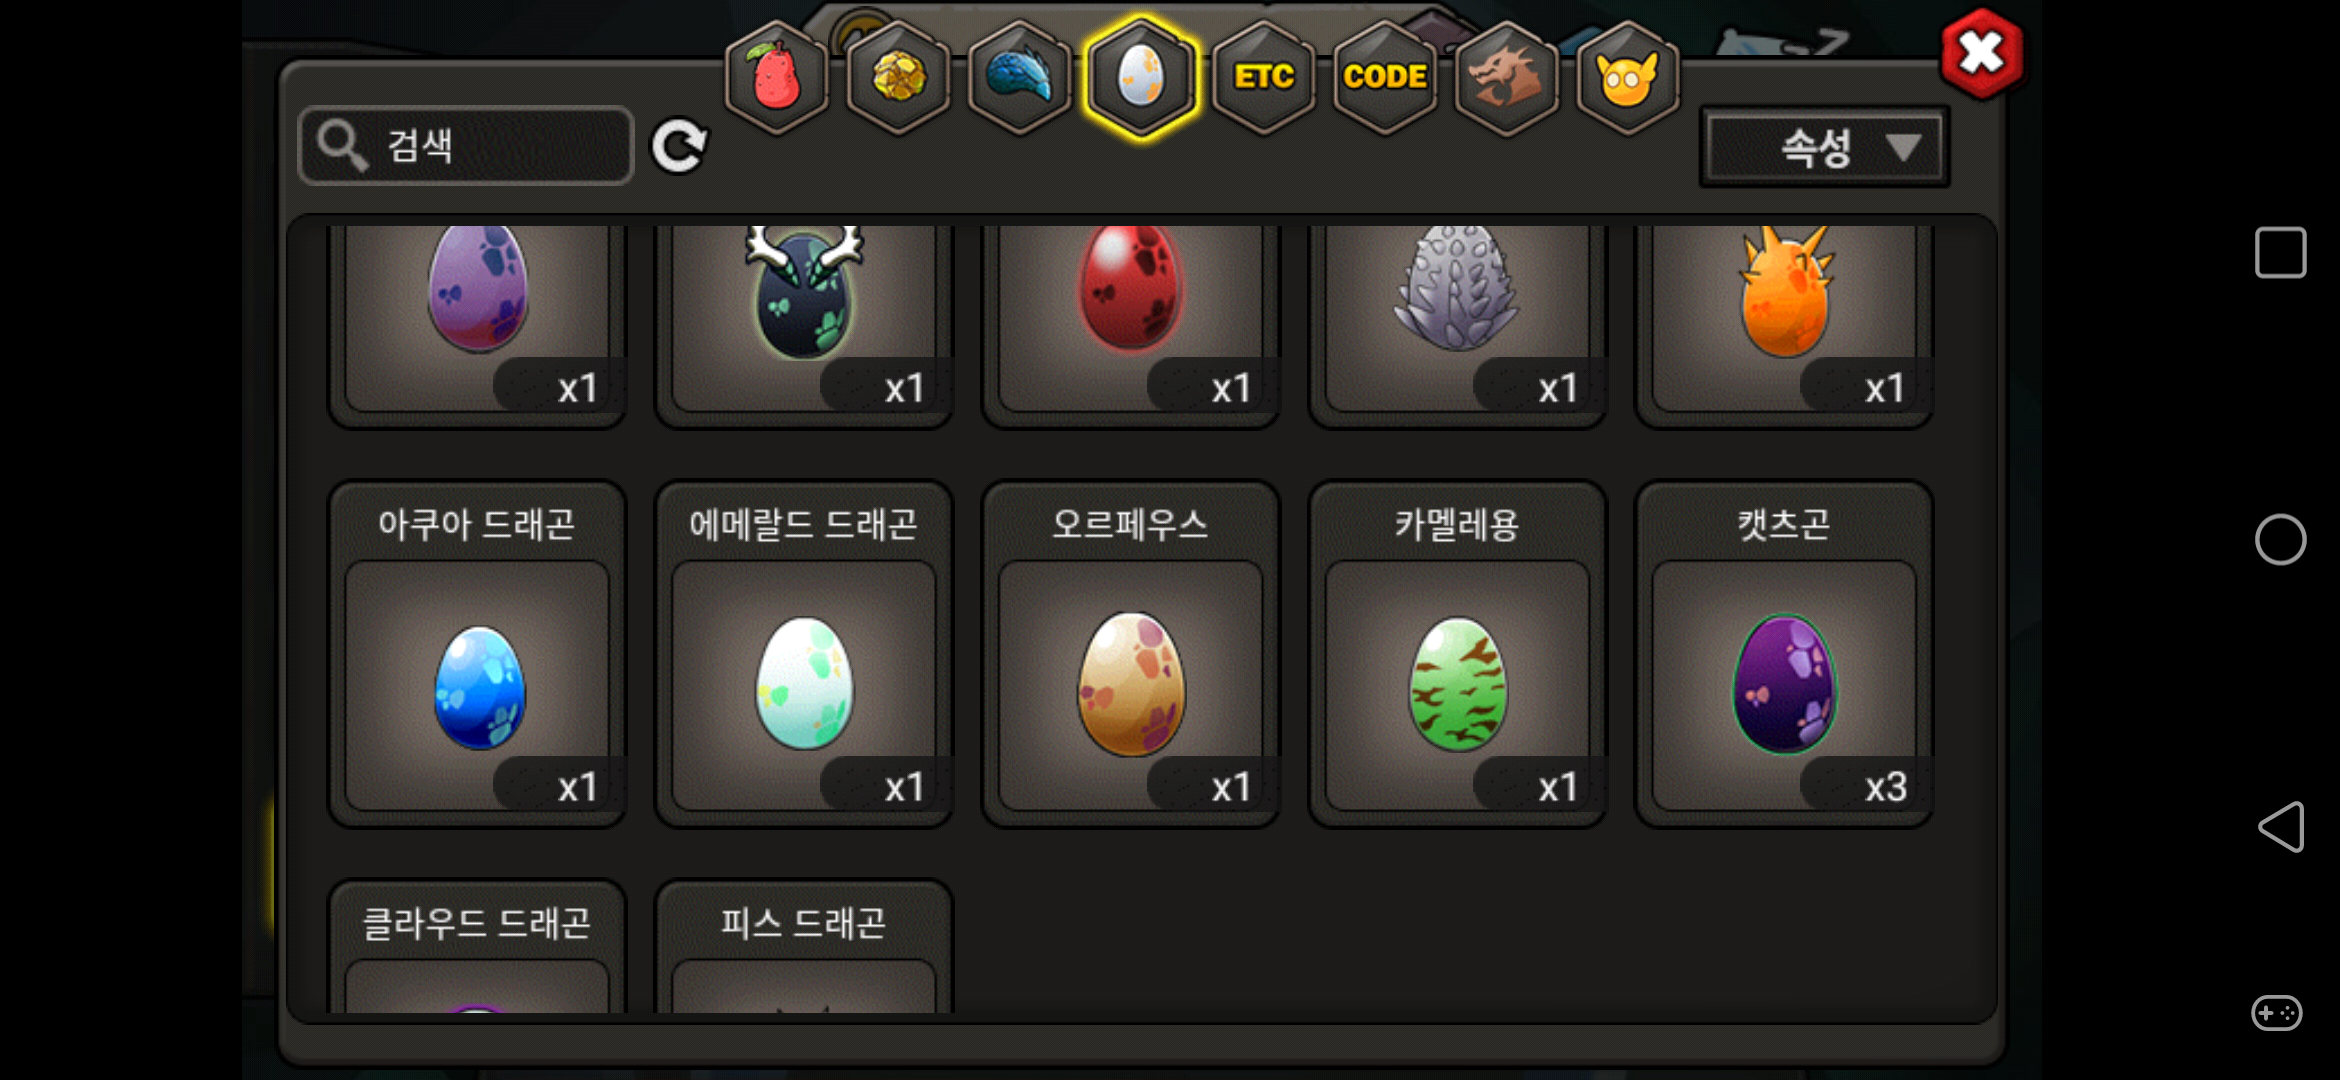Select the gold nugget category tab
The image size is (2340, 1080).
click(898, 77)
